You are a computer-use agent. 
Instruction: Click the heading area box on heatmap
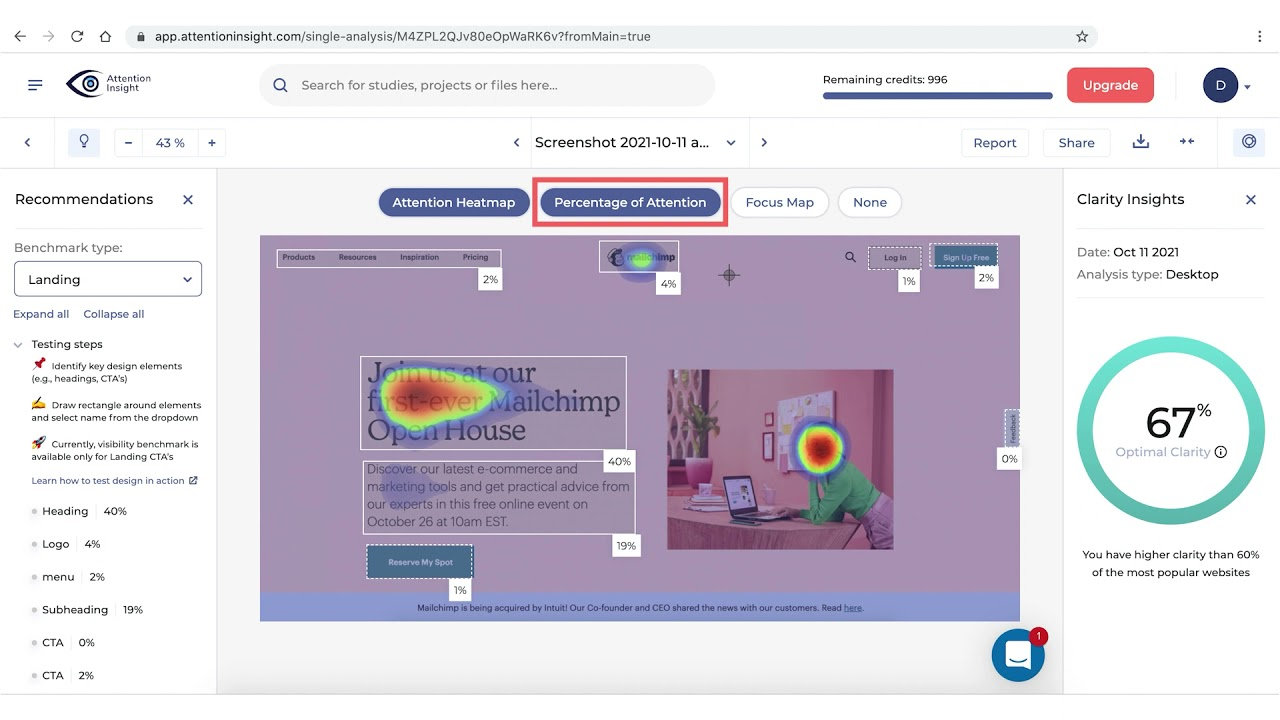(x=493, y=403)
